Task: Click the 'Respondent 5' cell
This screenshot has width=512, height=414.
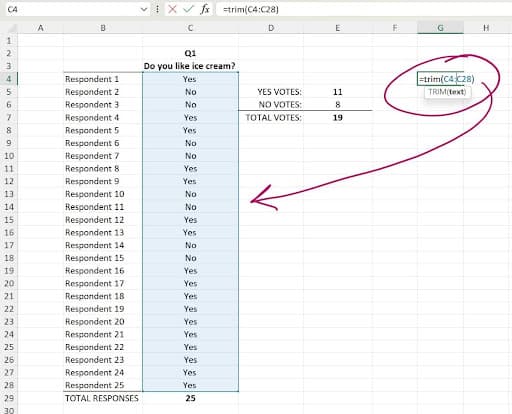Action: (103, 130)
